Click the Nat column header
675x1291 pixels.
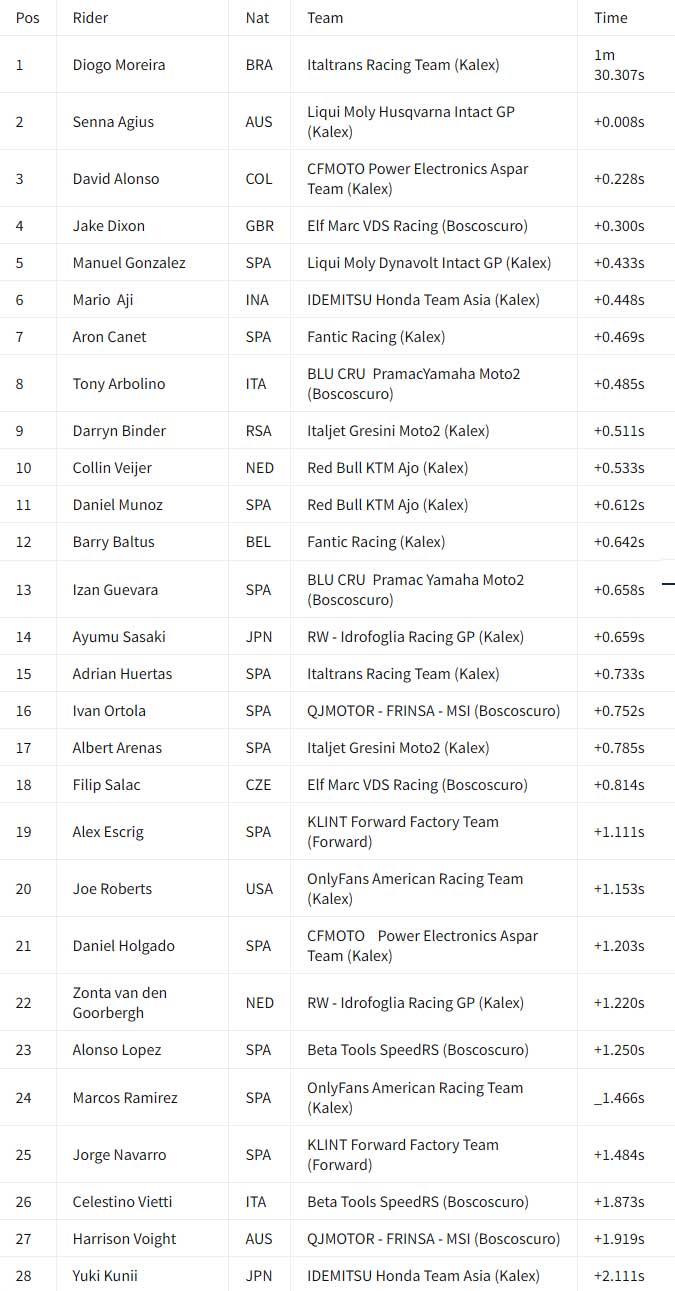257,18
